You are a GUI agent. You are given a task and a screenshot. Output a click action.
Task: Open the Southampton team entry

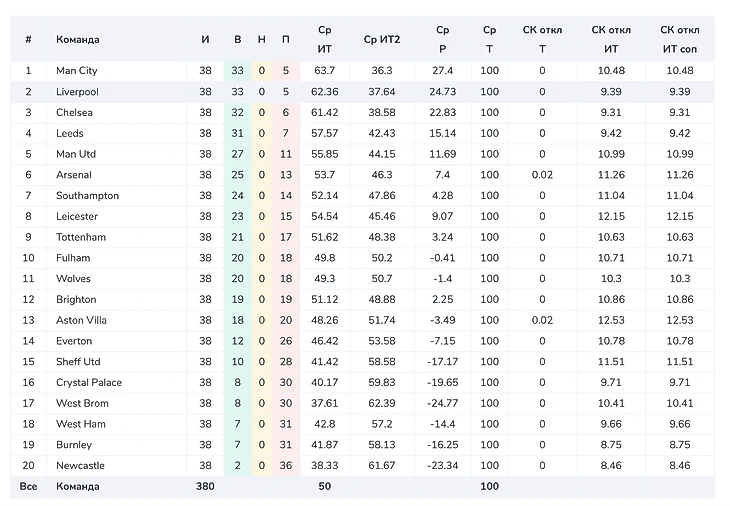[87, 196]
